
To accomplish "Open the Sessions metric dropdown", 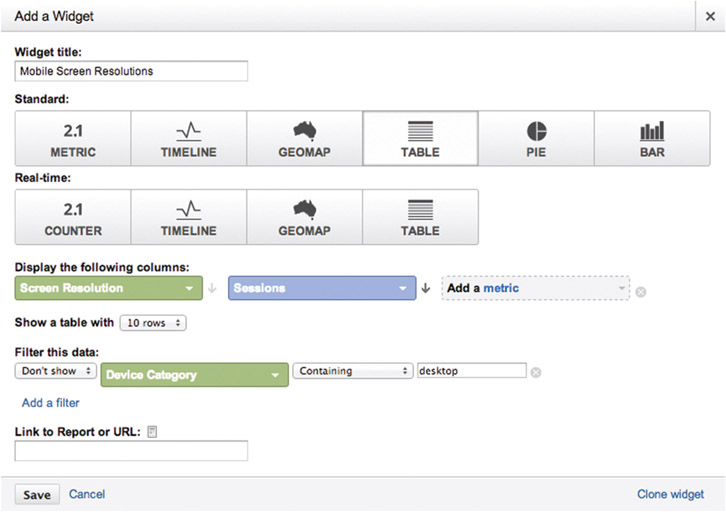I will (322, 288).
